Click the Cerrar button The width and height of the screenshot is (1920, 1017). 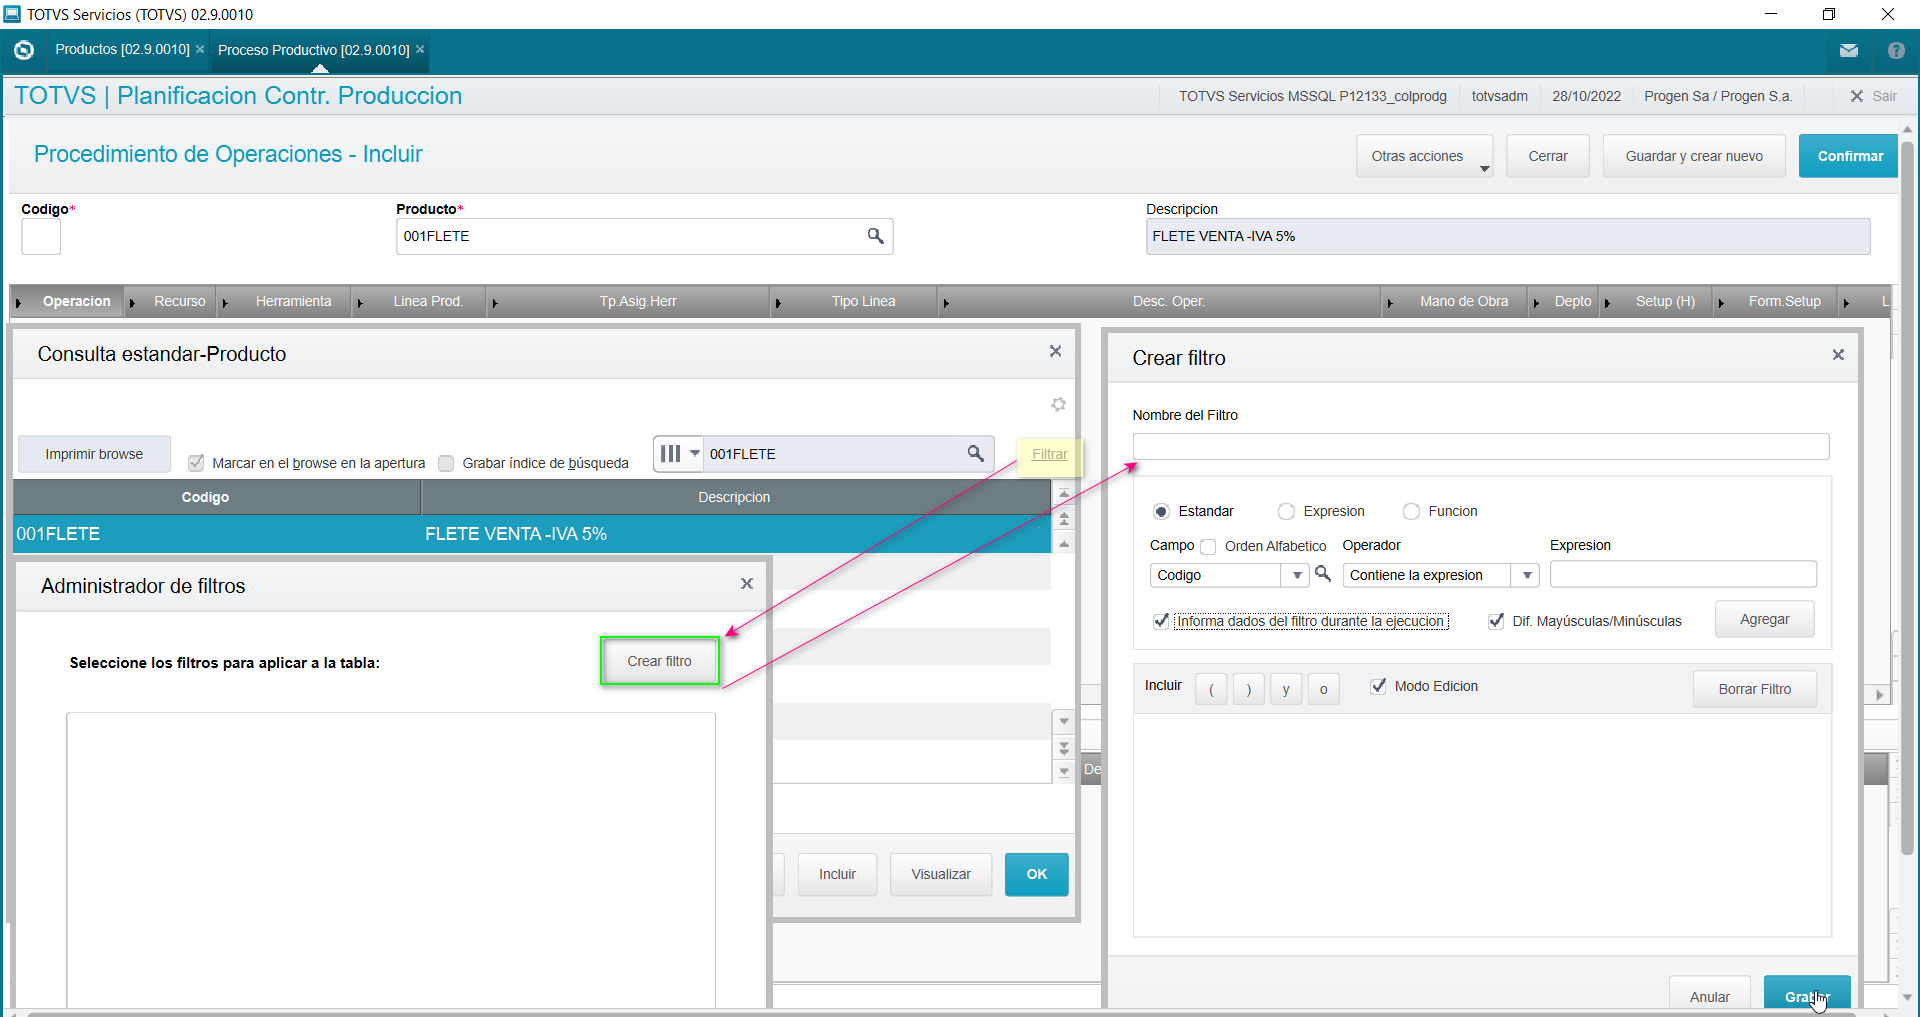1548,156
